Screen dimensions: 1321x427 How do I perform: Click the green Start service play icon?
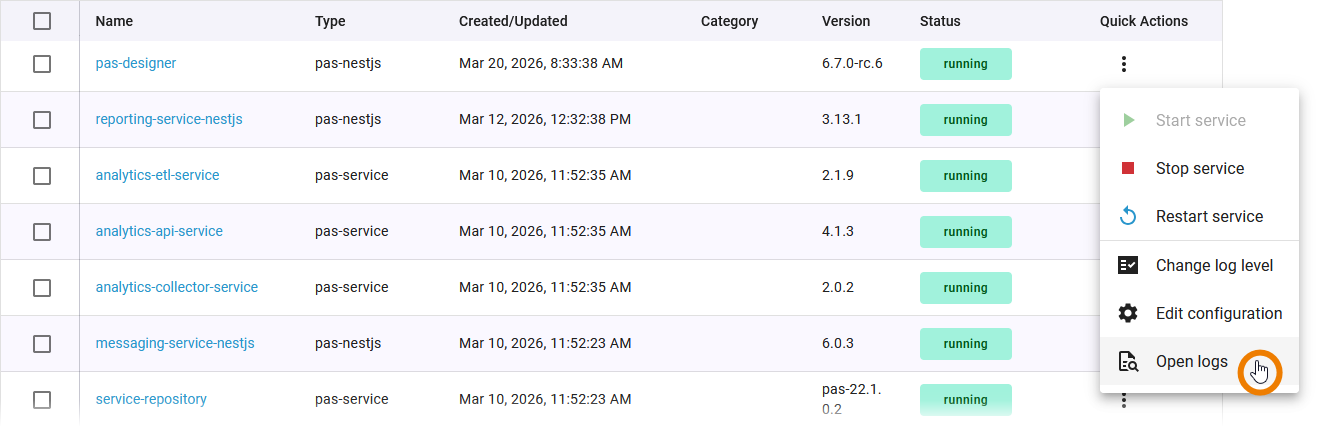click(x=1128, y=120)
